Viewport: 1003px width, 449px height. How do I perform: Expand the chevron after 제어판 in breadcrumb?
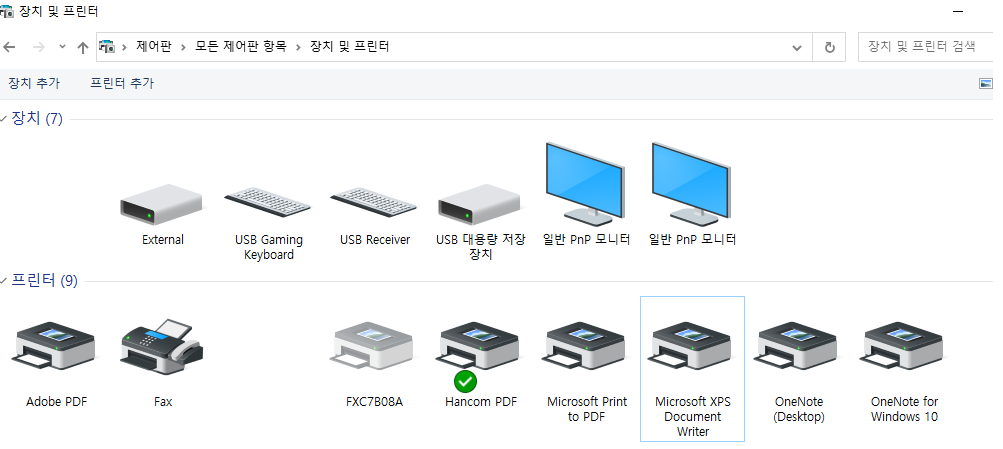[183, 47]
